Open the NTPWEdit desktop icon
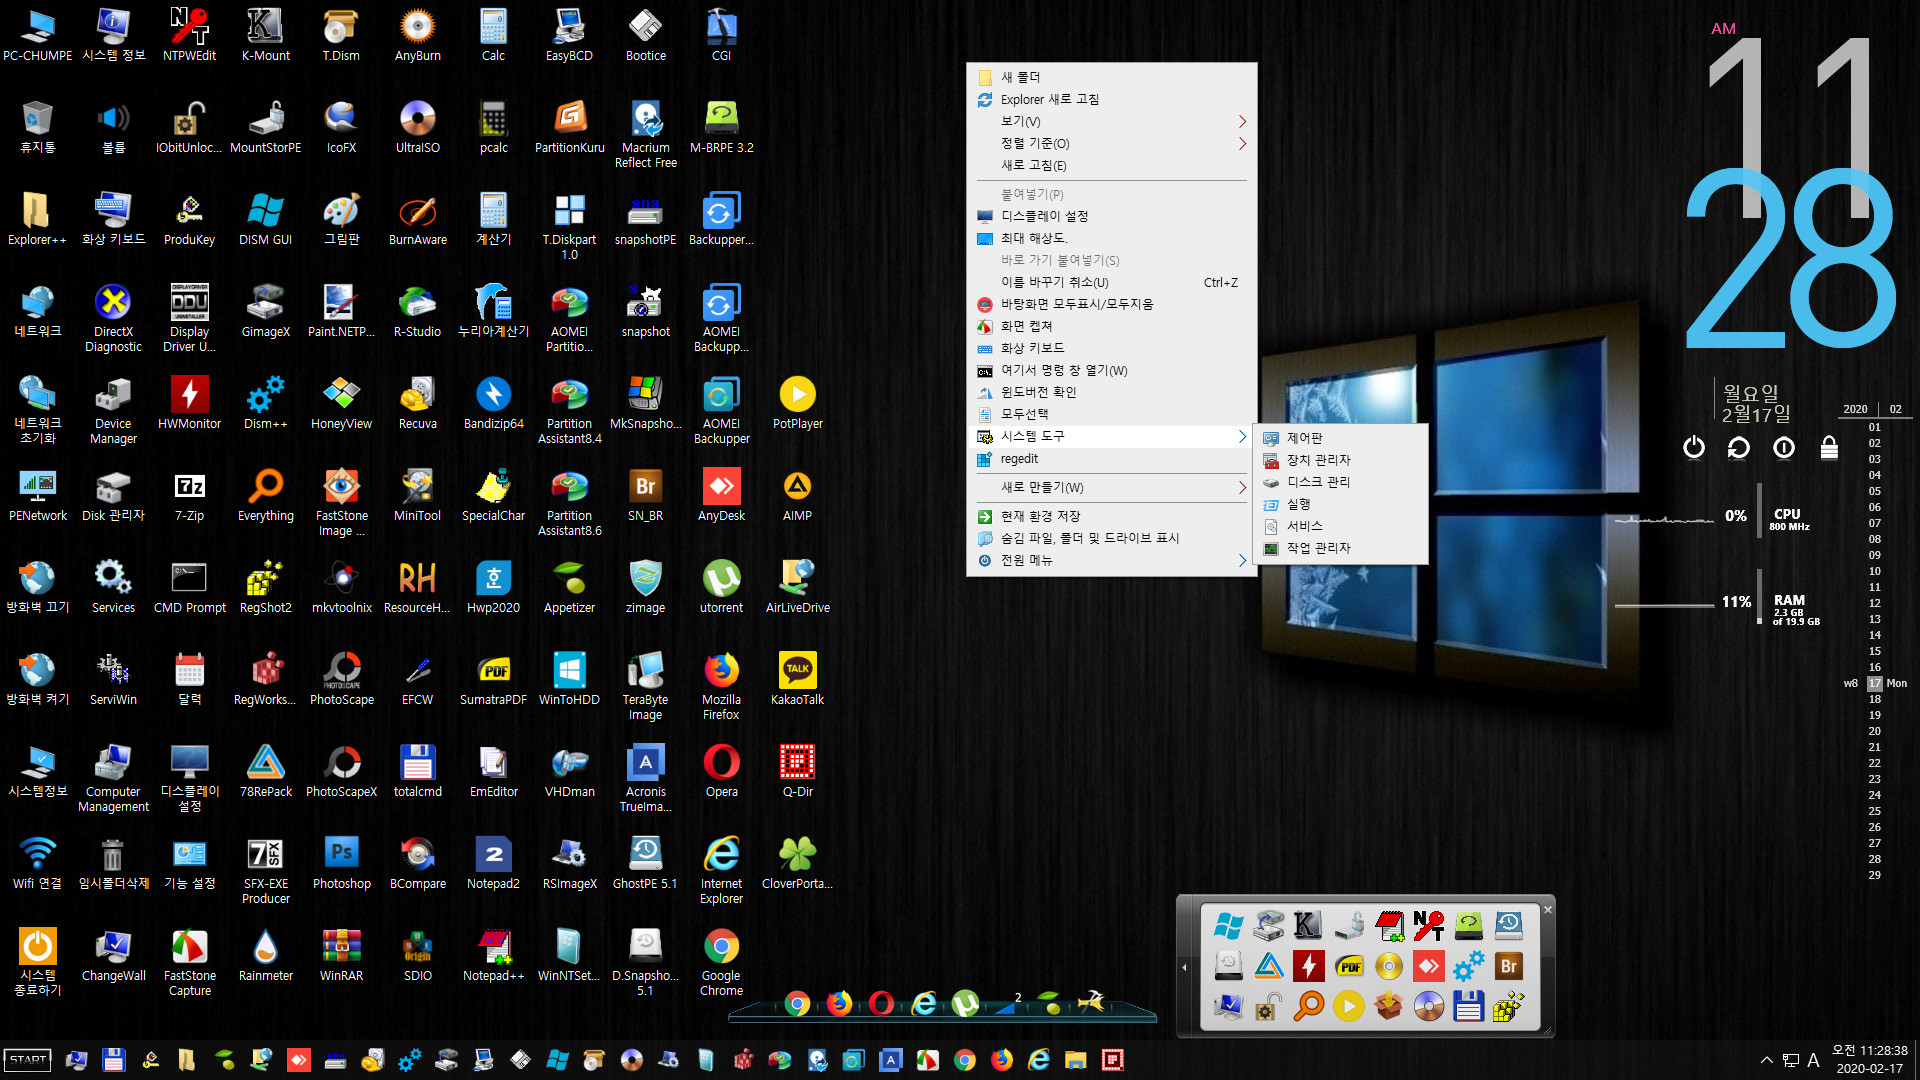This screenshot has width=1920, height=1080. click(x=189, y=35)
